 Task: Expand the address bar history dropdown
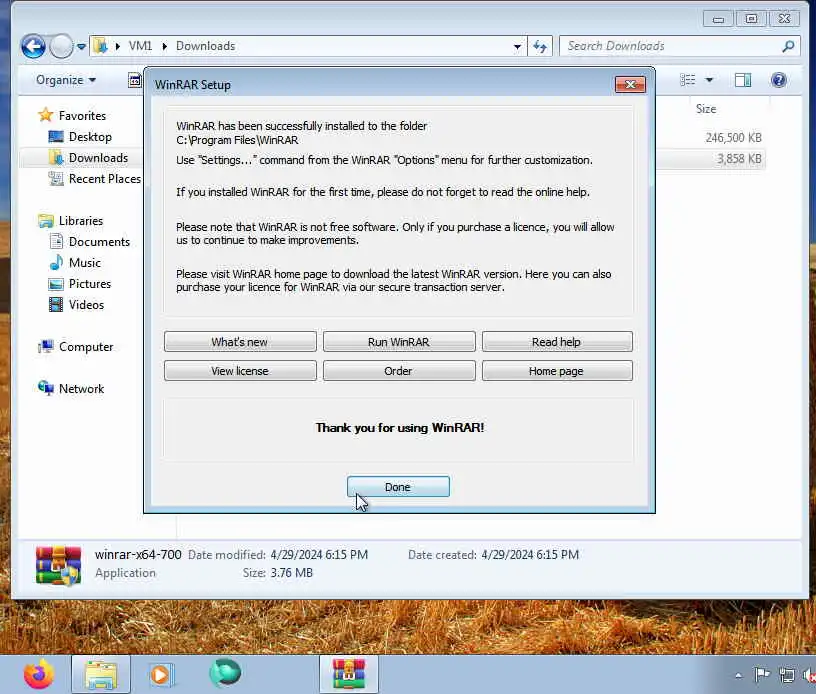tap(517, 46)
